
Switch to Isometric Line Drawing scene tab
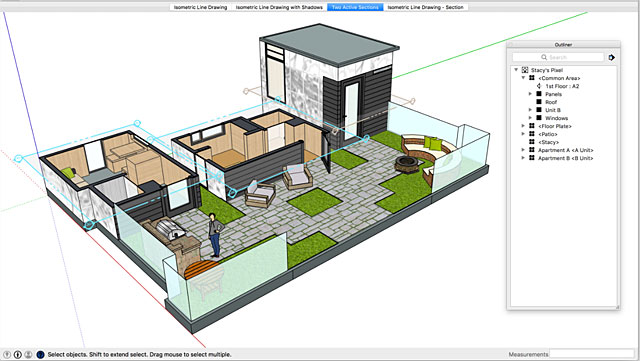pos(200,7)
